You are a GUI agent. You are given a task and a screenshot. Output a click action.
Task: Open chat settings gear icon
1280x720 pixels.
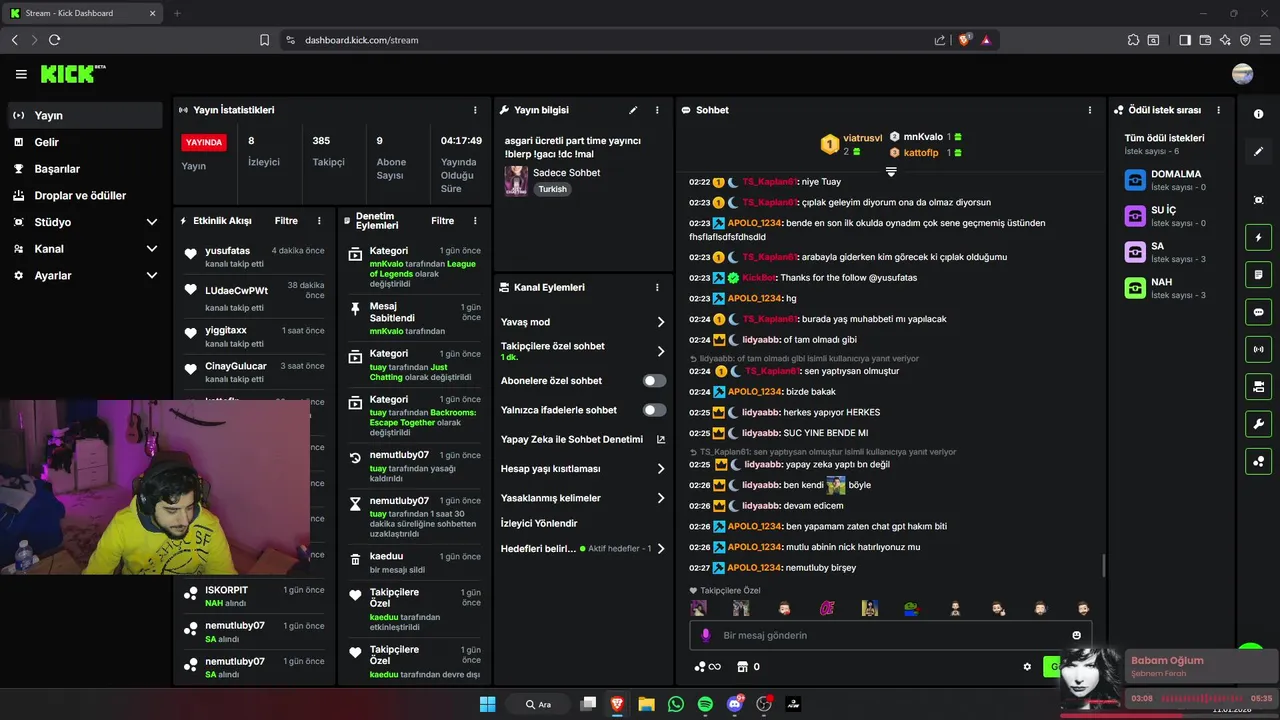(x=1027, y=667)
